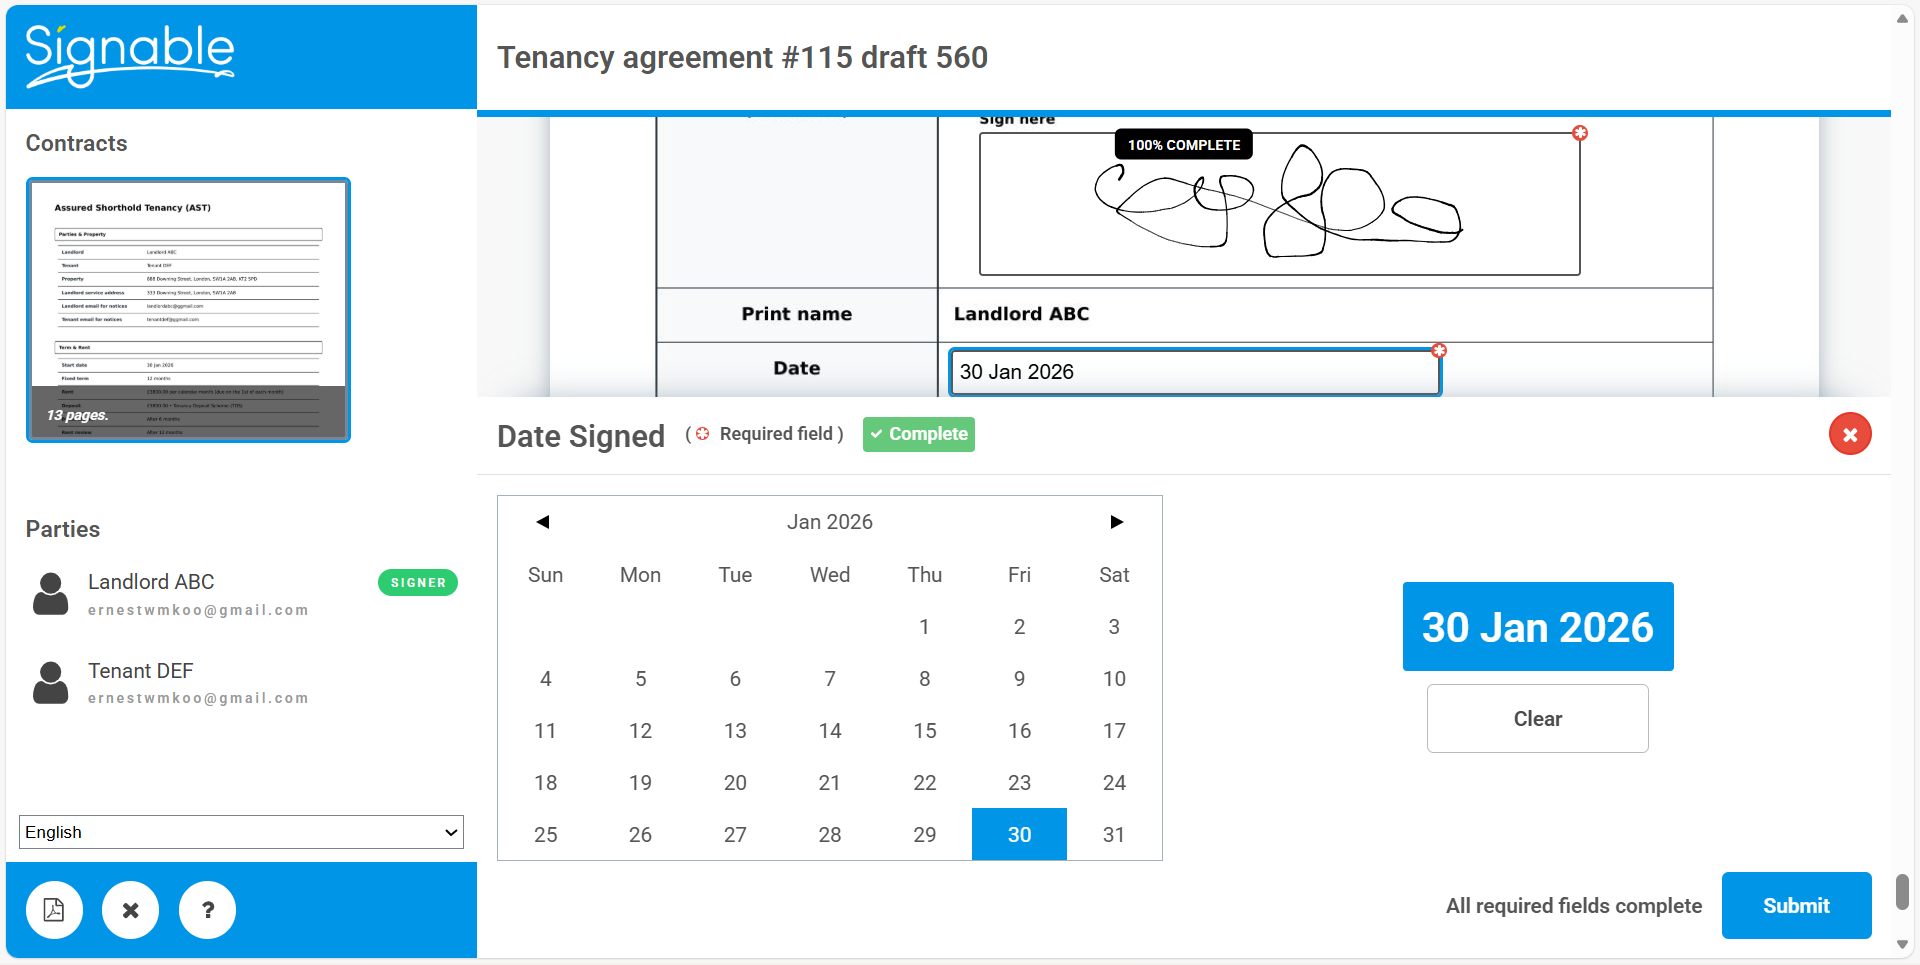This screenshot has height=965, width=1920.
Task: Click the blue 30 Jan 2026 display
Action: (1537, 627)
